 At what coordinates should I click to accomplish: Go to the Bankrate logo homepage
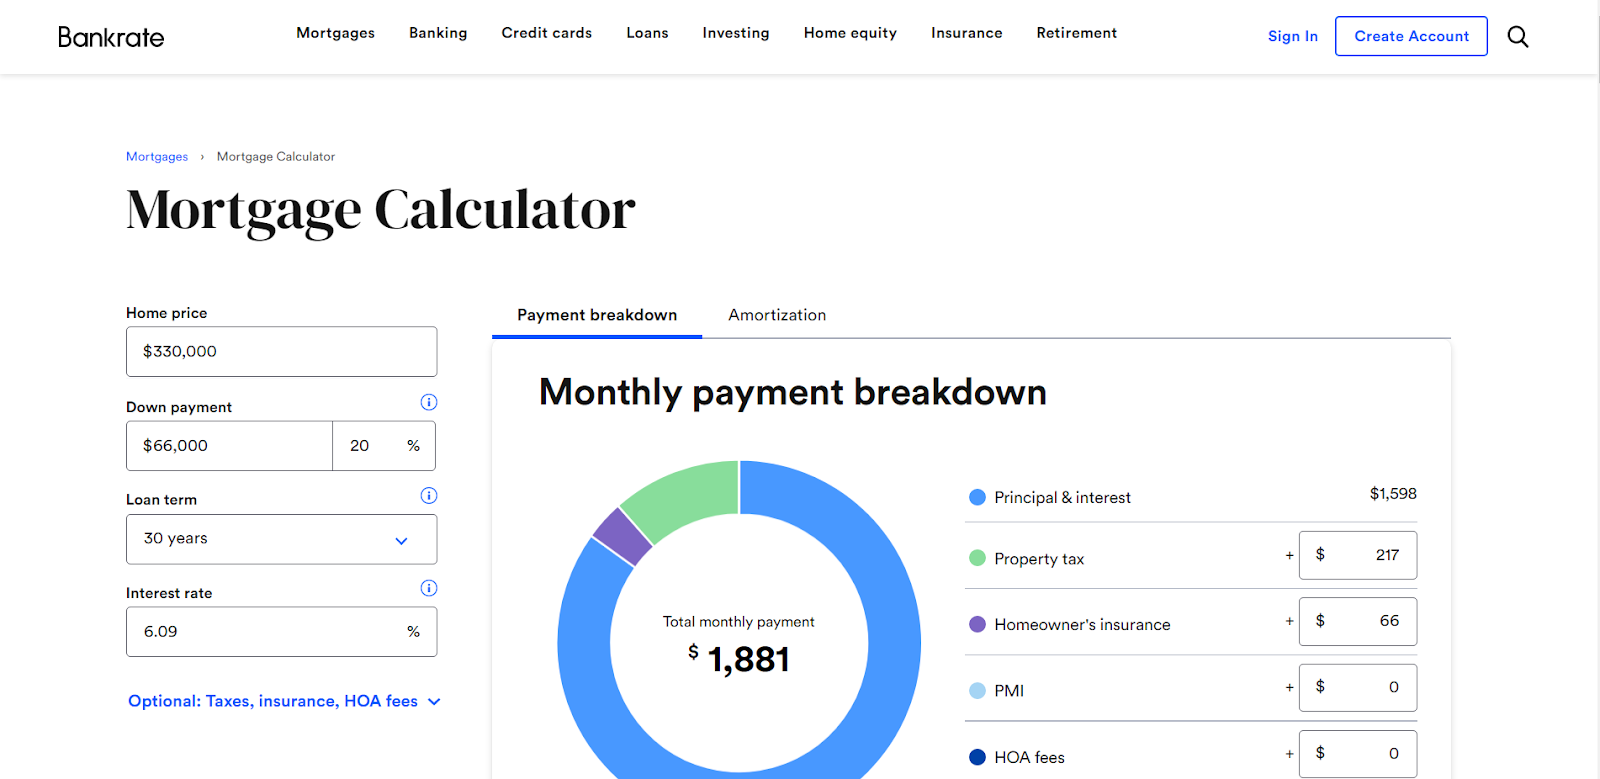[111, 37]
